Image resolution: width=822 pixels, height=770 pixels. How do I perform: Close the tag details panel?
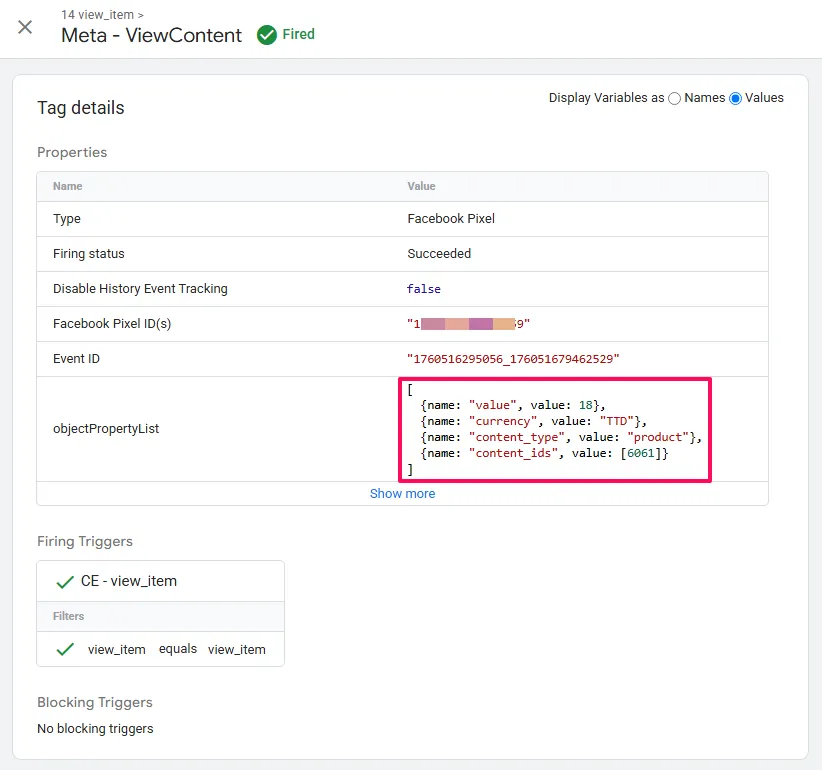tap(25, 27)
